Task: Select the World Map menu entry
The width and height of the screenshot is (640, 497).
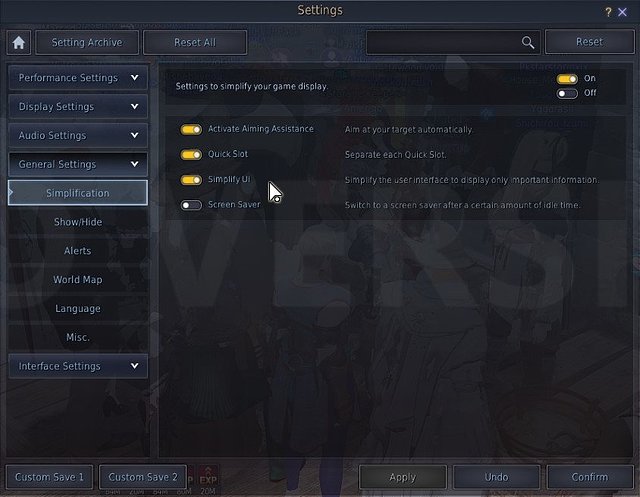Action: point(78,280)
